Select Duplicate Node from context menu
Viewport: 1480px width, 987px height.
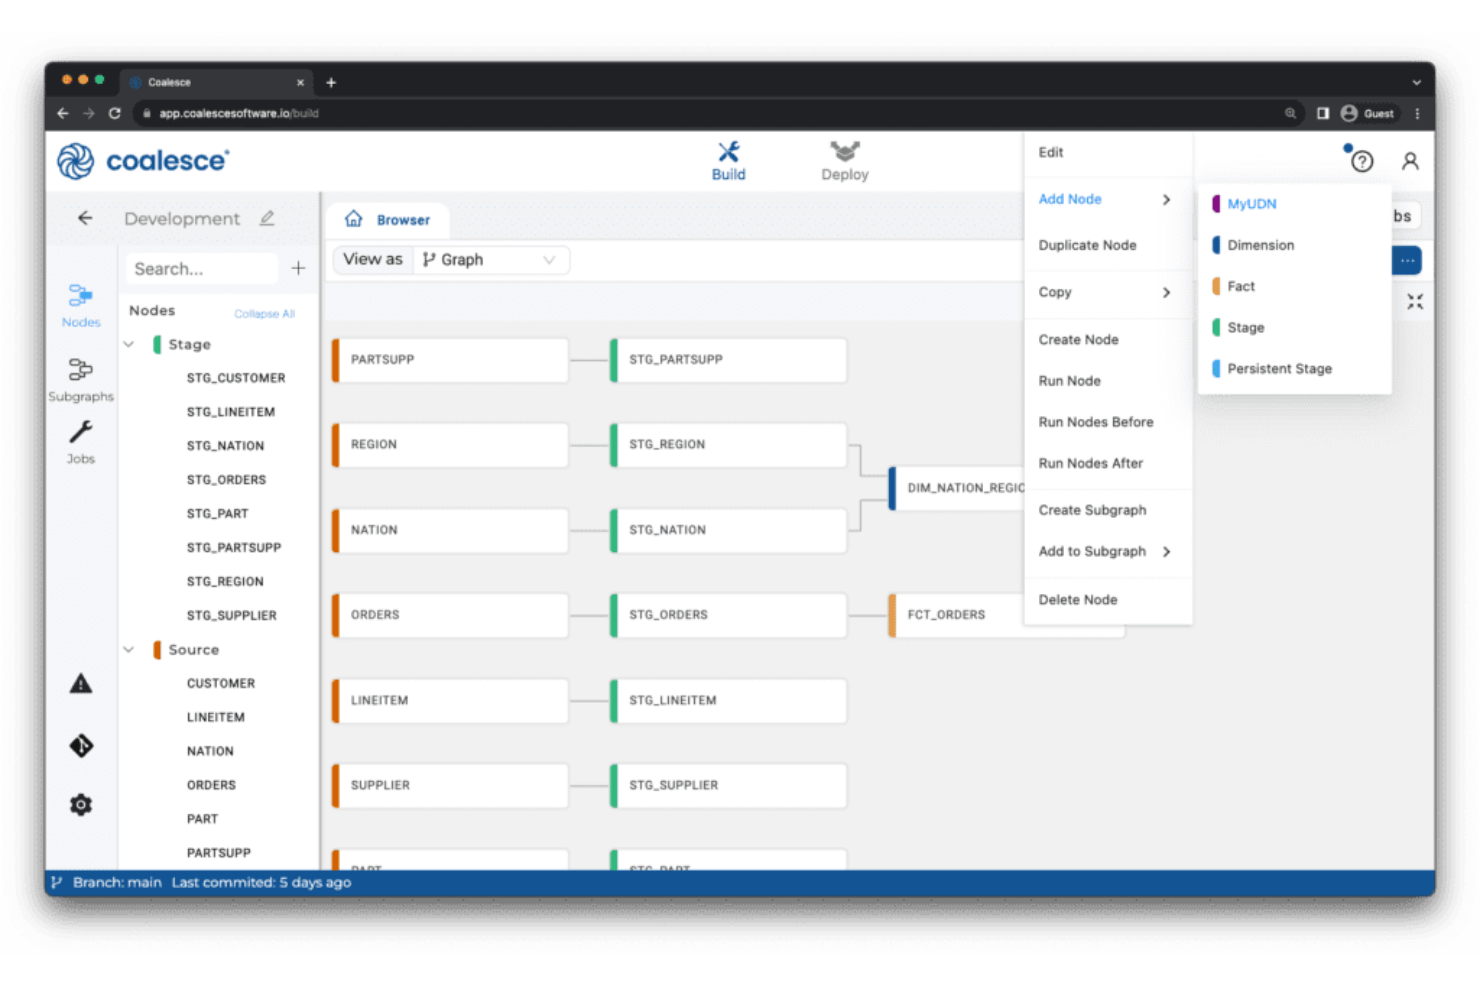1087,246
